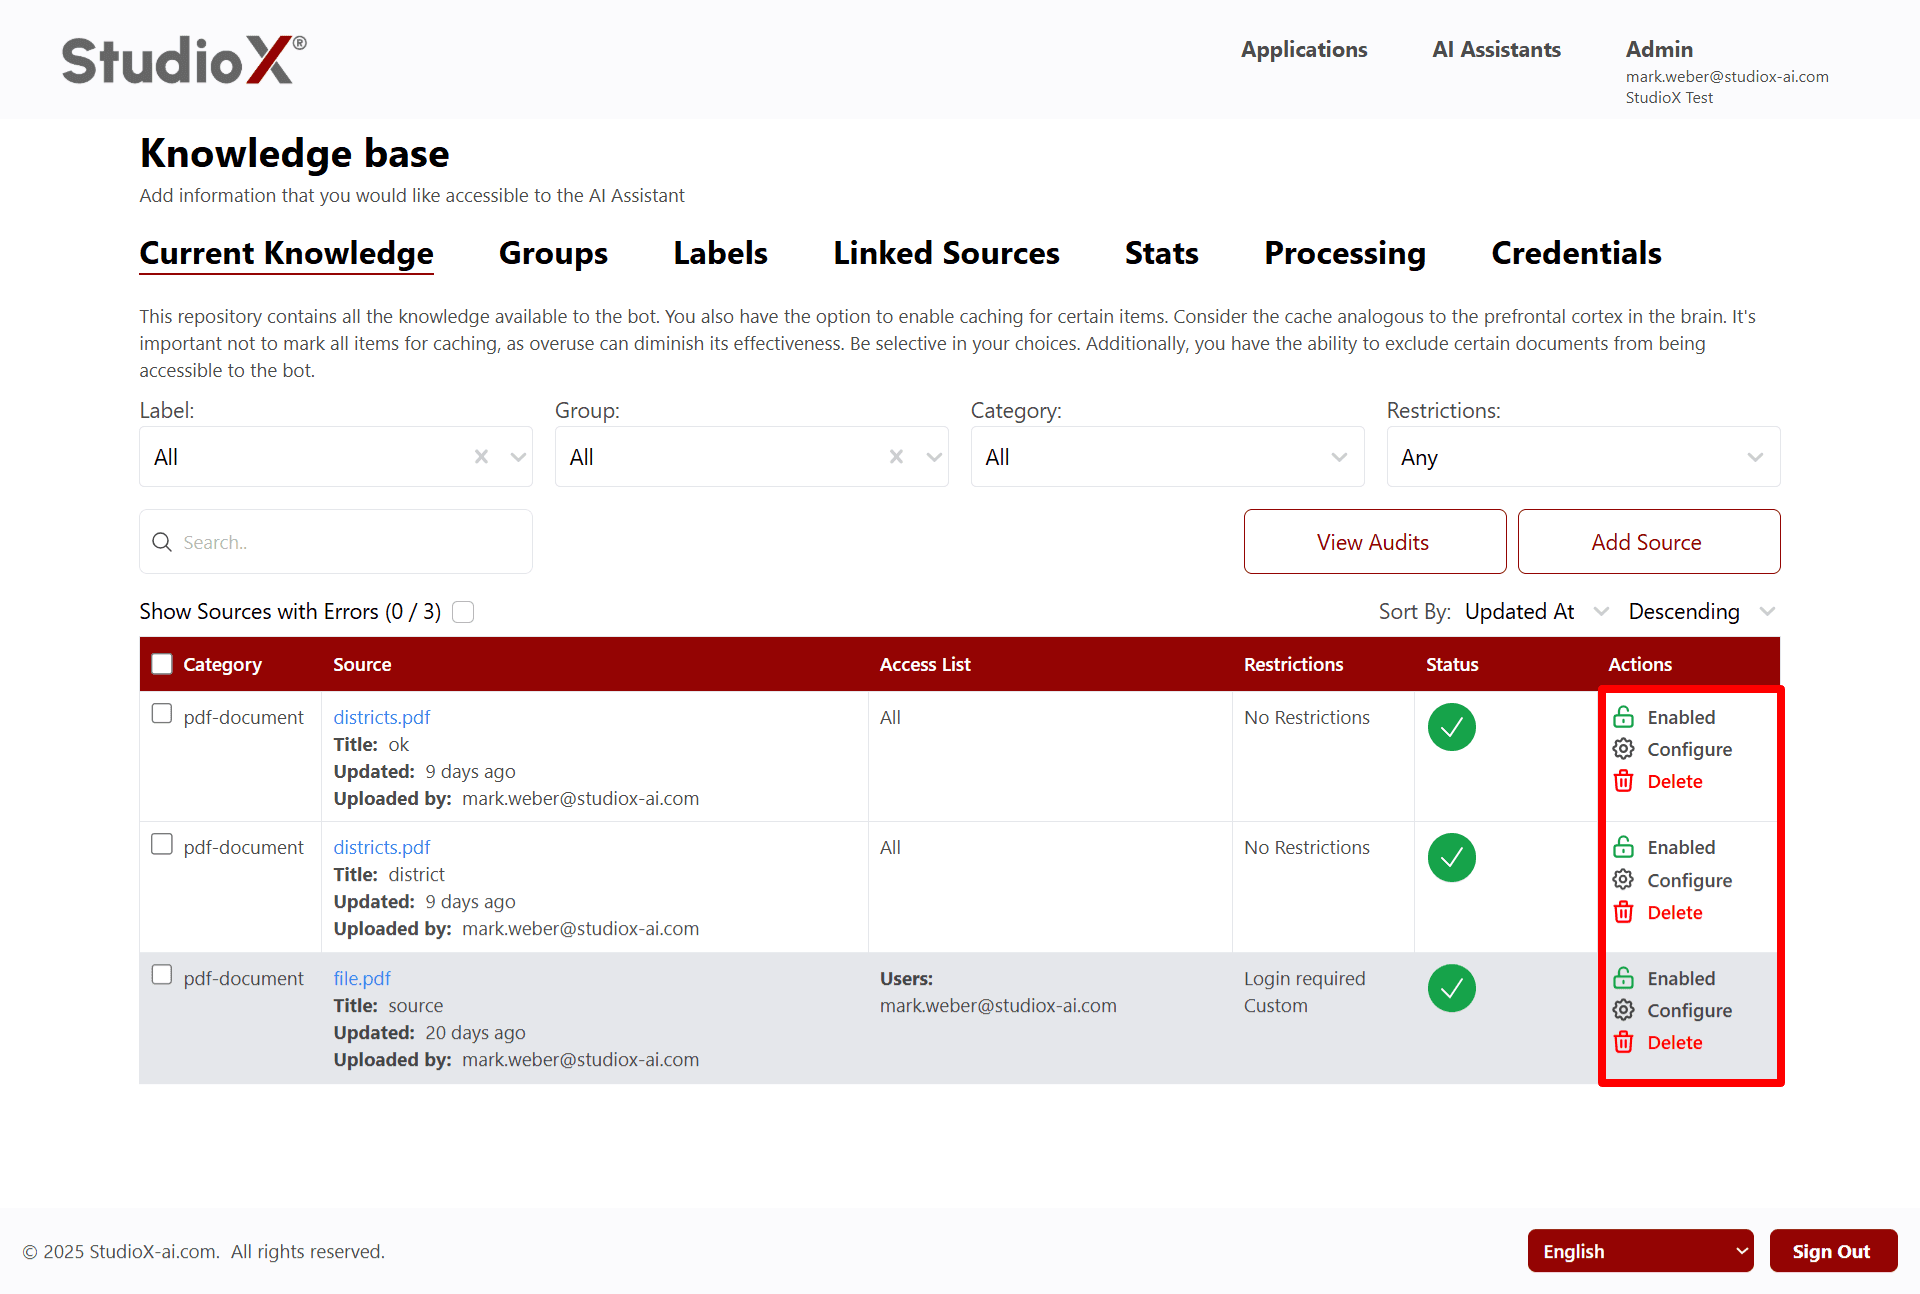
Task: Click the search magnifier icon
Action: (162, 542)
